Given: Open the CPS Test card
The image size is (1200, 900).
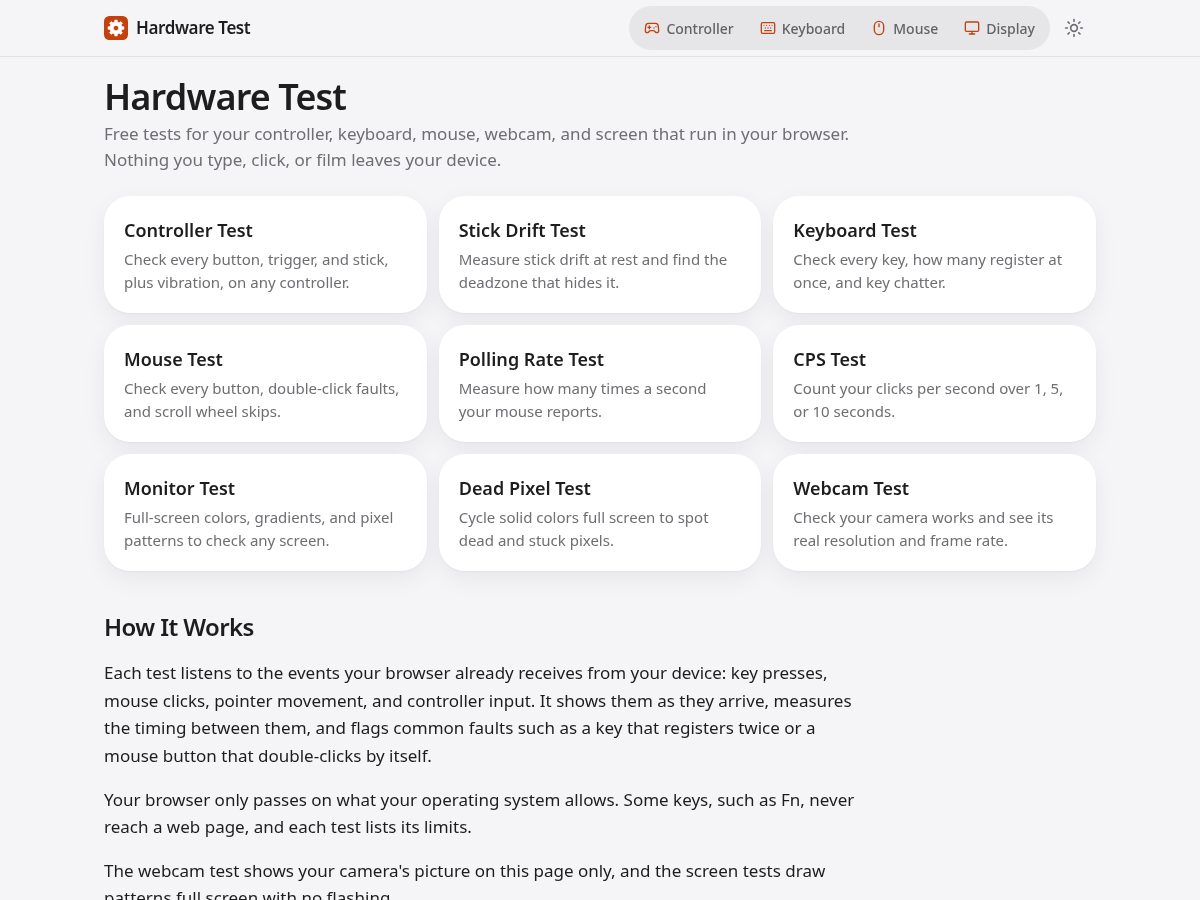Looking at the screenshot, I should (x=934, y=383).
